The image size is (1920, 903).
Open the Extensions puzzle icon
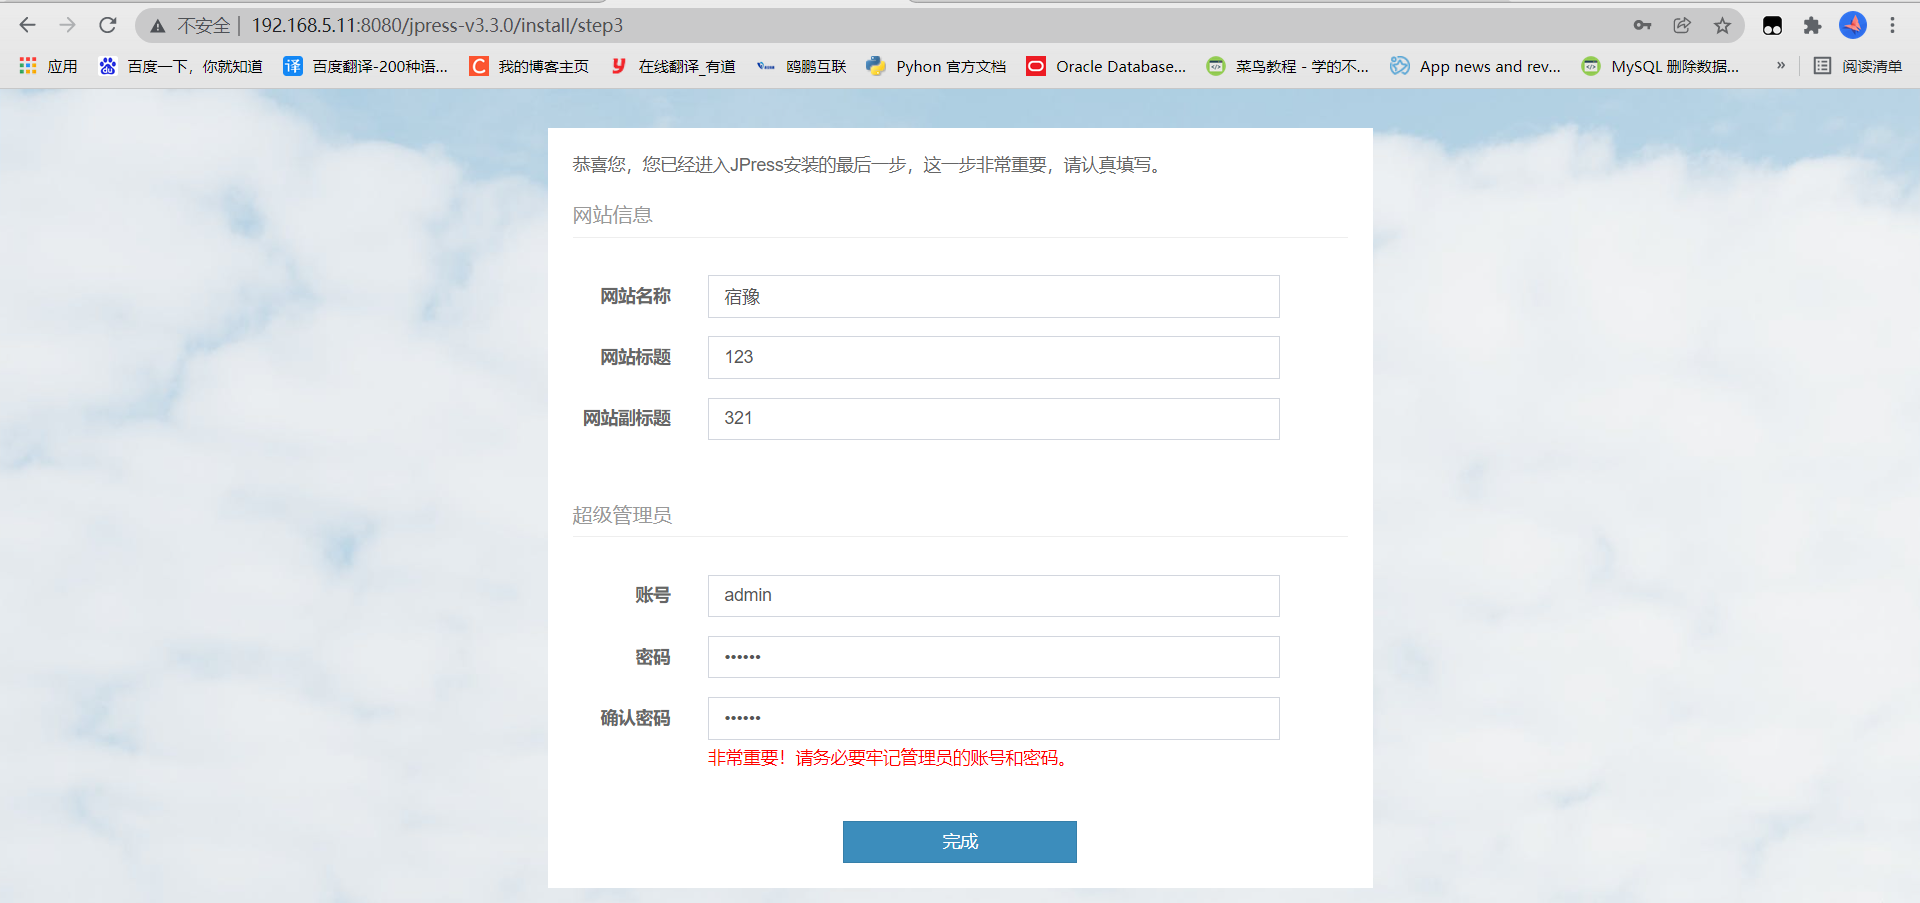1812,25
